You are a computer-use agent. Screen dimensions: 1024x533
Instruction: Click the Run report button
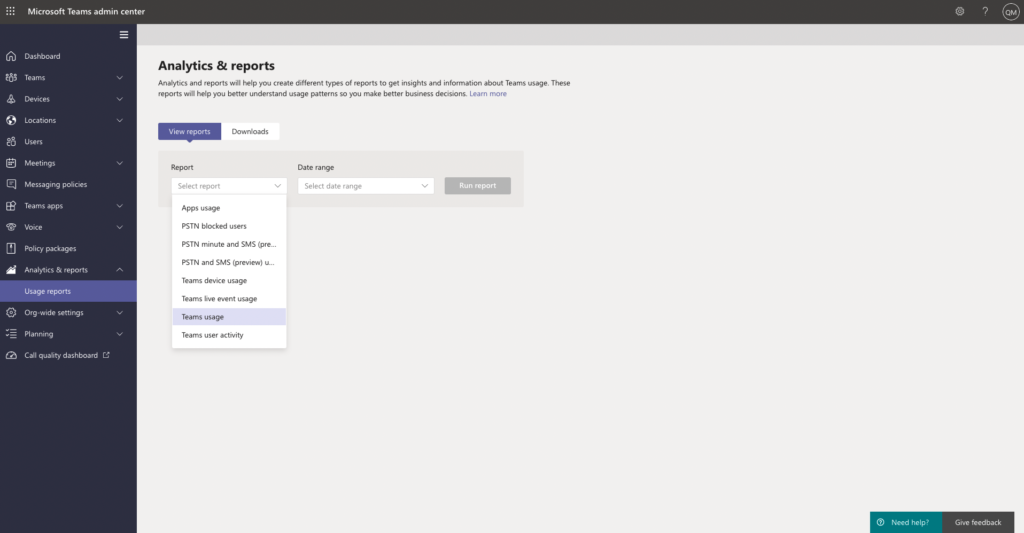[x=477, y=186]
